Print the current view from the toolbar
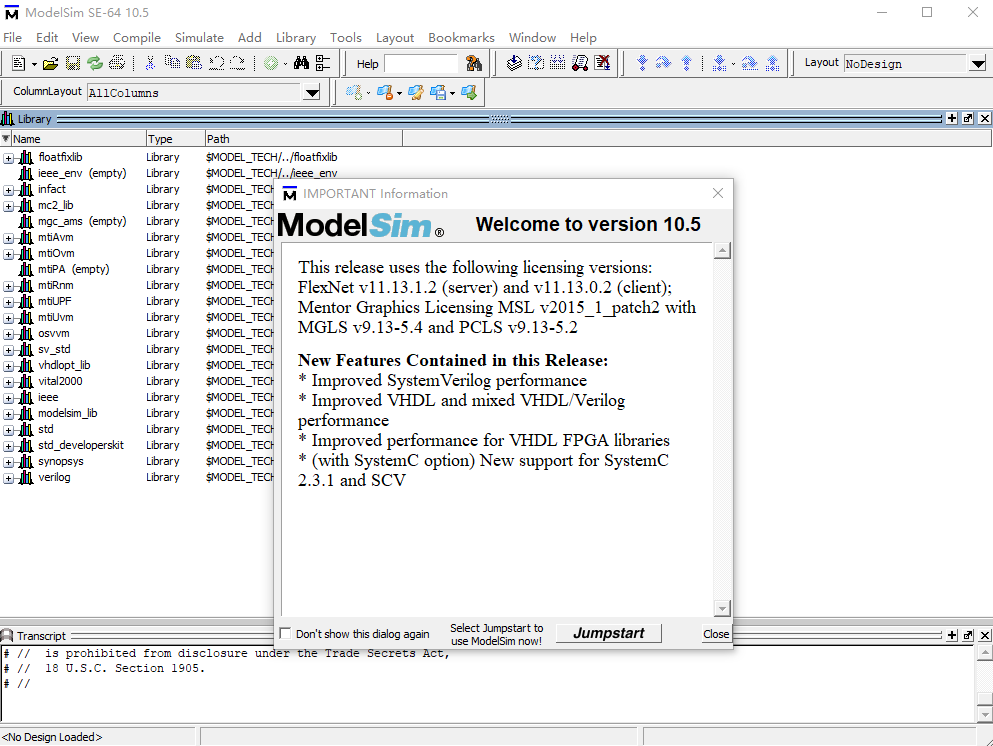 (x=117, y=62)
